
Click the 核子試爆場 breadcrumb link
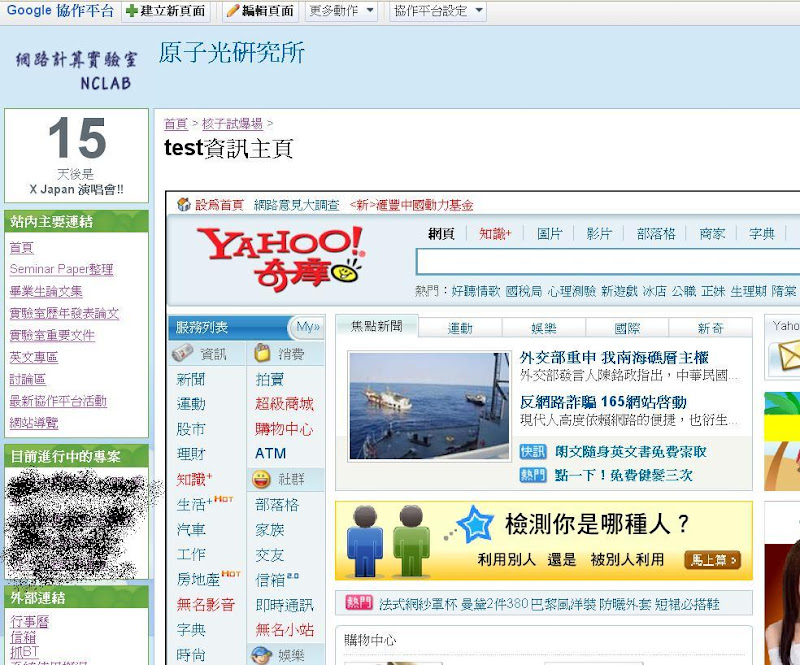coord(232,124)
